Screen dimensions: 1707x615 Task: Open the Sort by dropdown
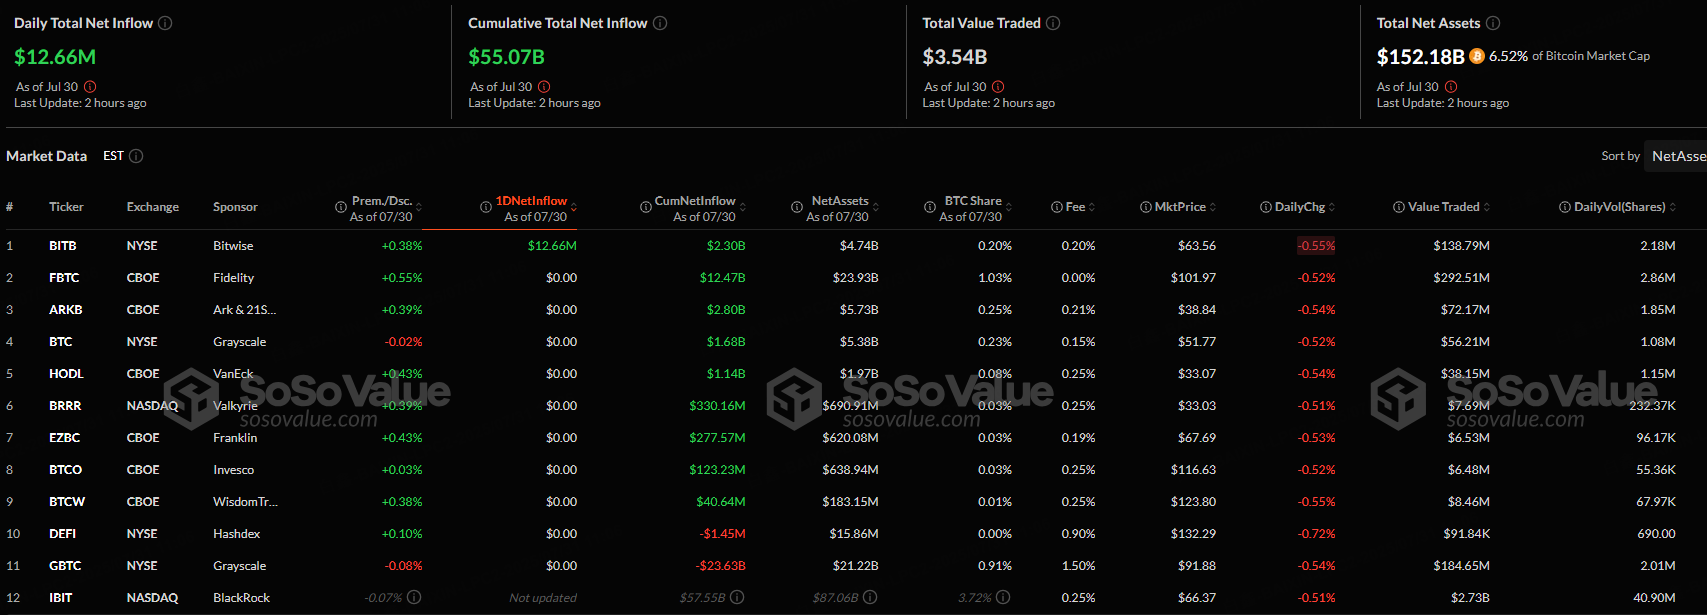[x=1677, y=156]
